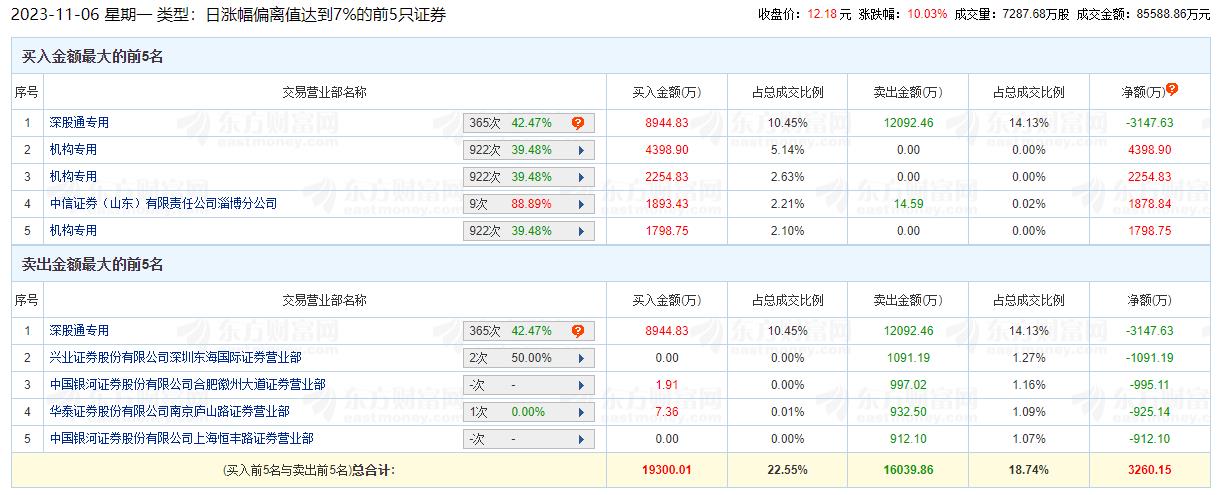Expand arrow in 机构专用 row buying 1798.75
The height and width of the screenshot is (495, 1220).
coord(580,231)
